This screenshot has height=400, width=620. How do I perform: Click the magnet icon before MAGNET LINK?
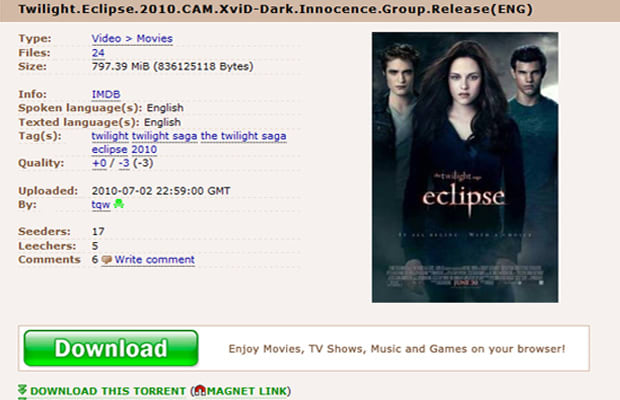pyautogui.click(x=200, y=391)
